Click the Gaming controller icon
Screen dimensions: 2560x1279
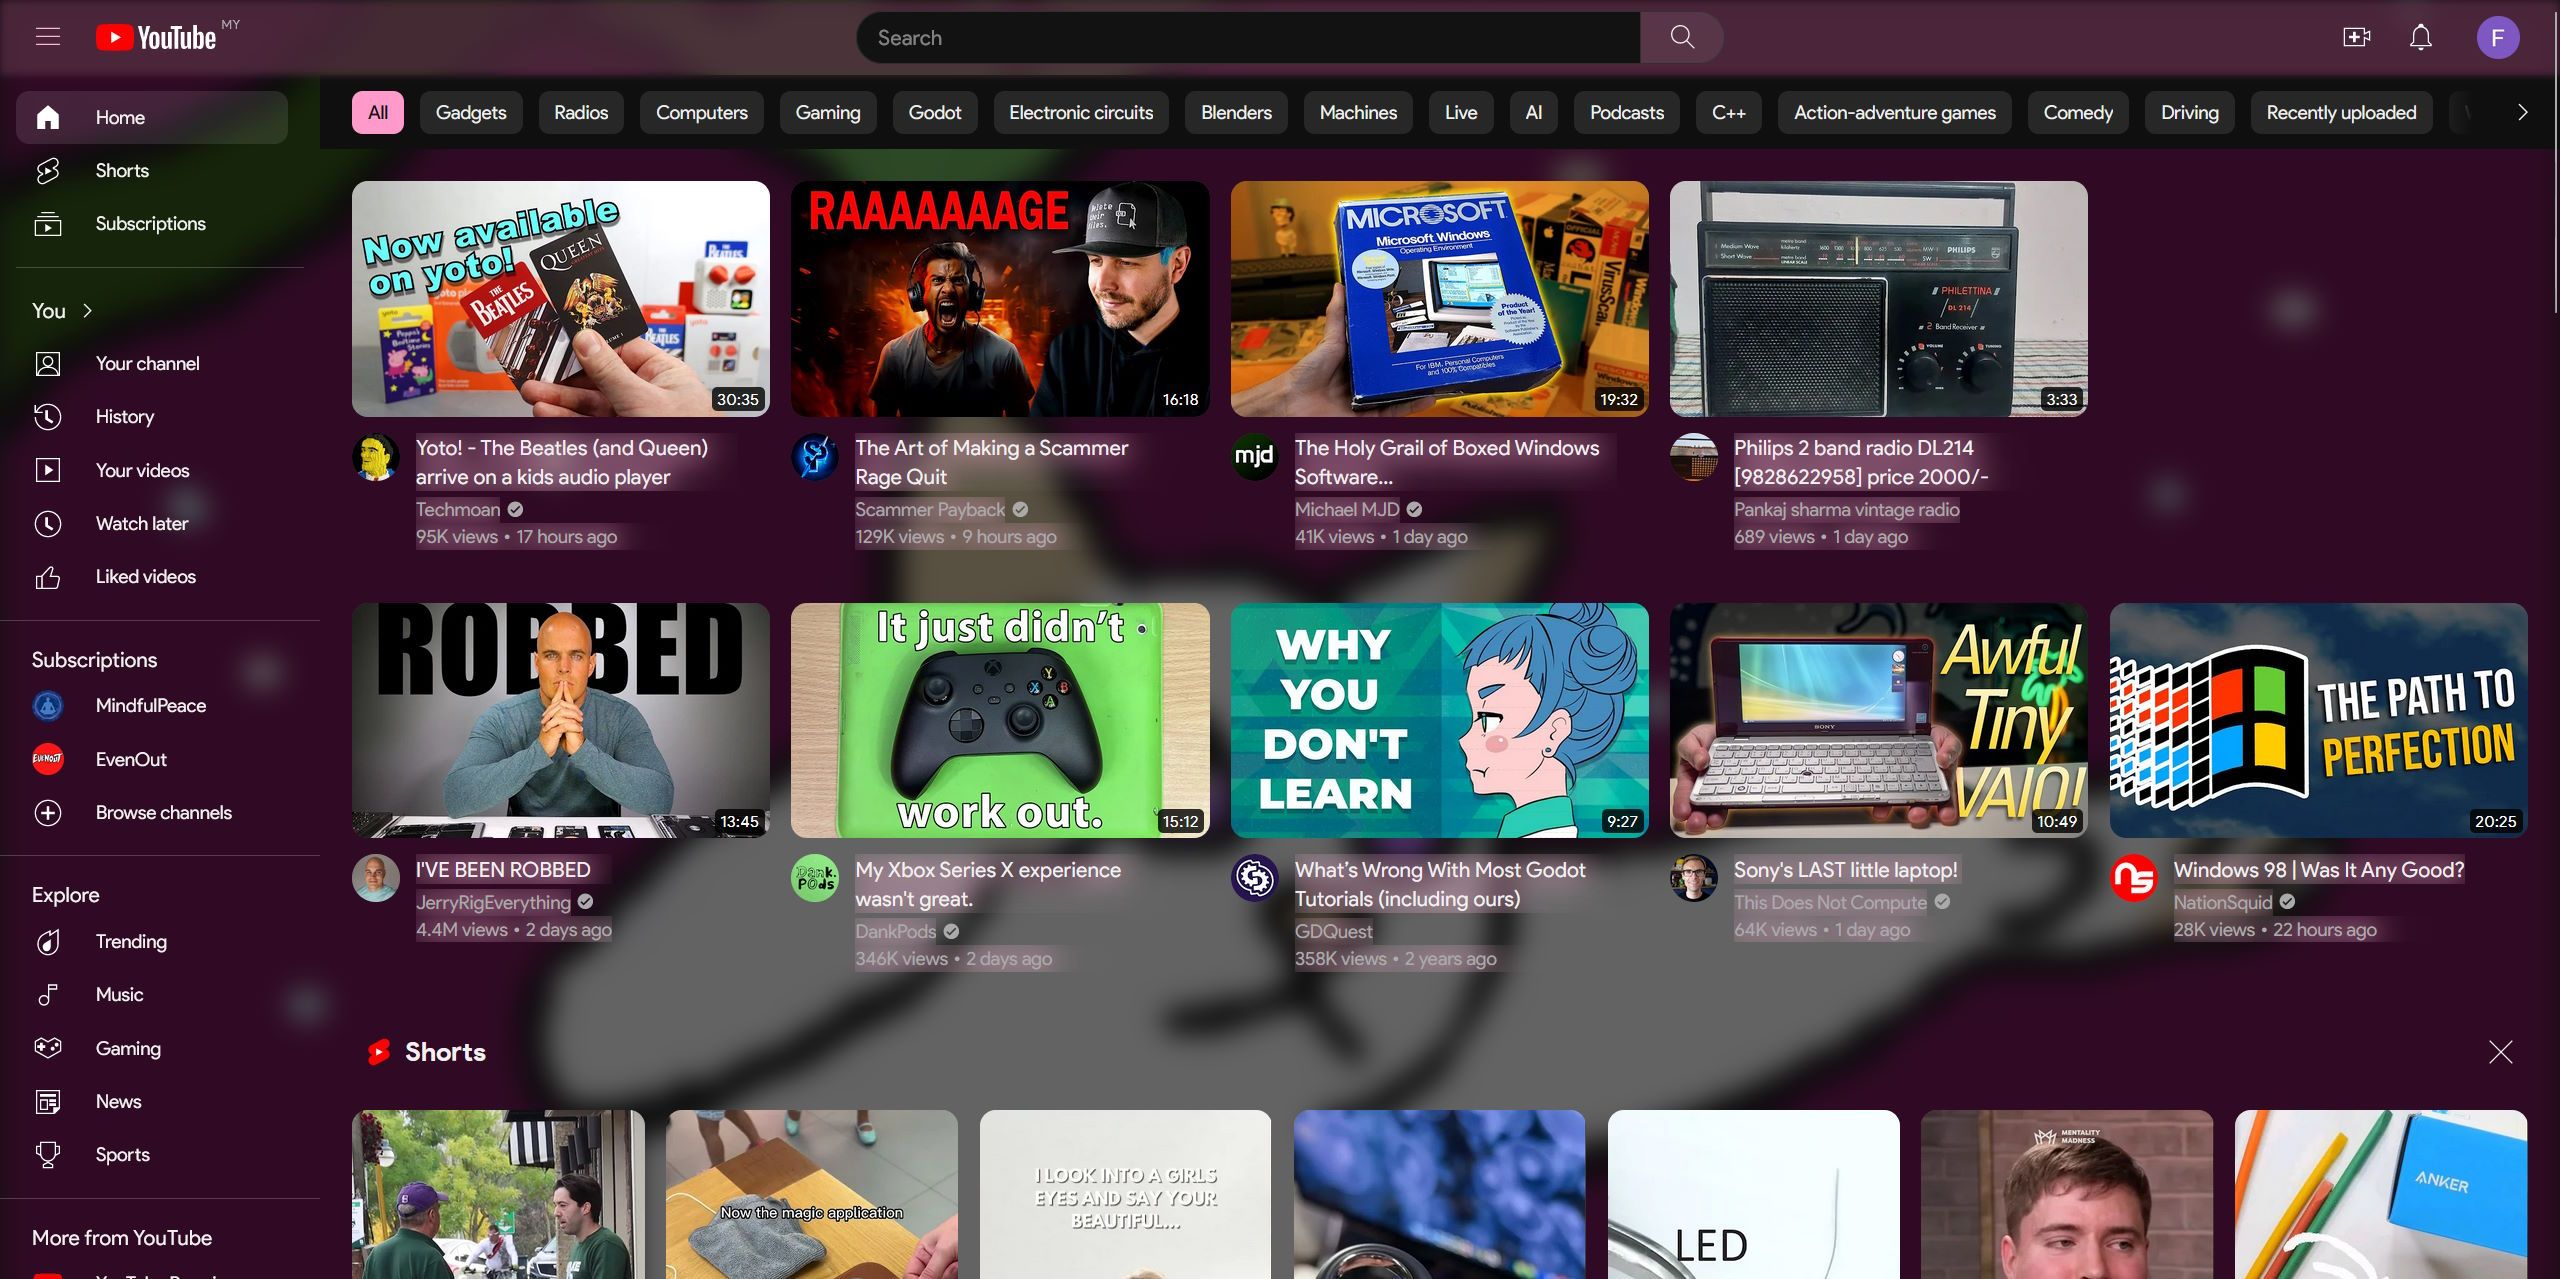(48, 1048)
